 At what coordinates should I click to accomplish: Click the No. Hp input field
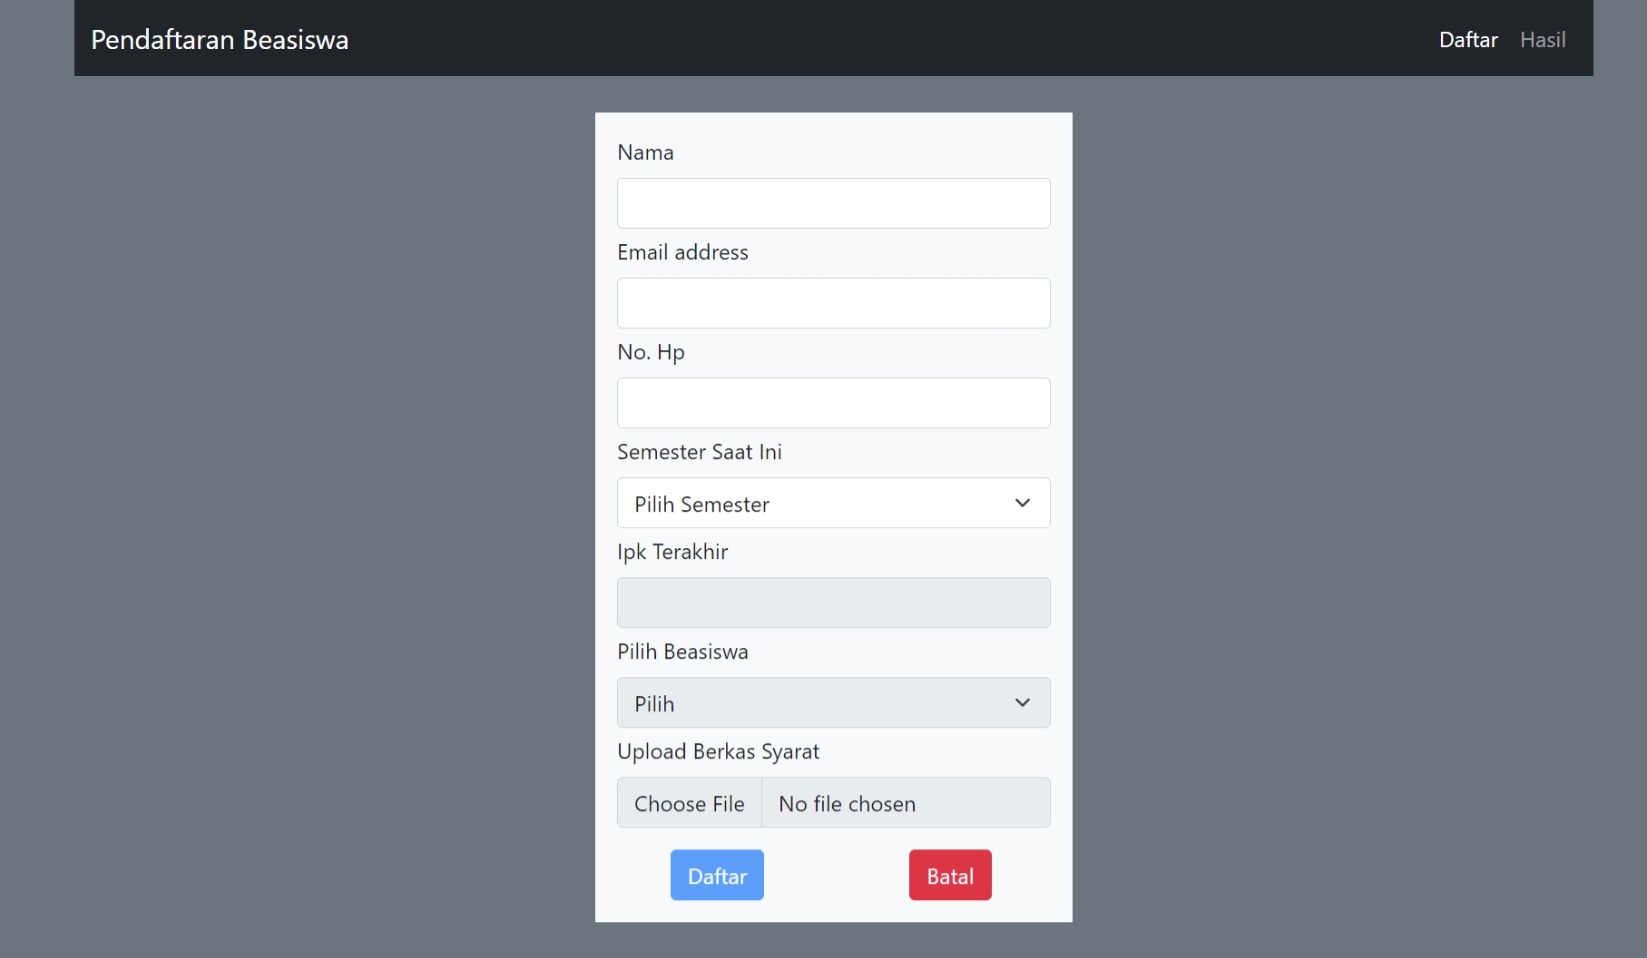(x=832, y=403)
